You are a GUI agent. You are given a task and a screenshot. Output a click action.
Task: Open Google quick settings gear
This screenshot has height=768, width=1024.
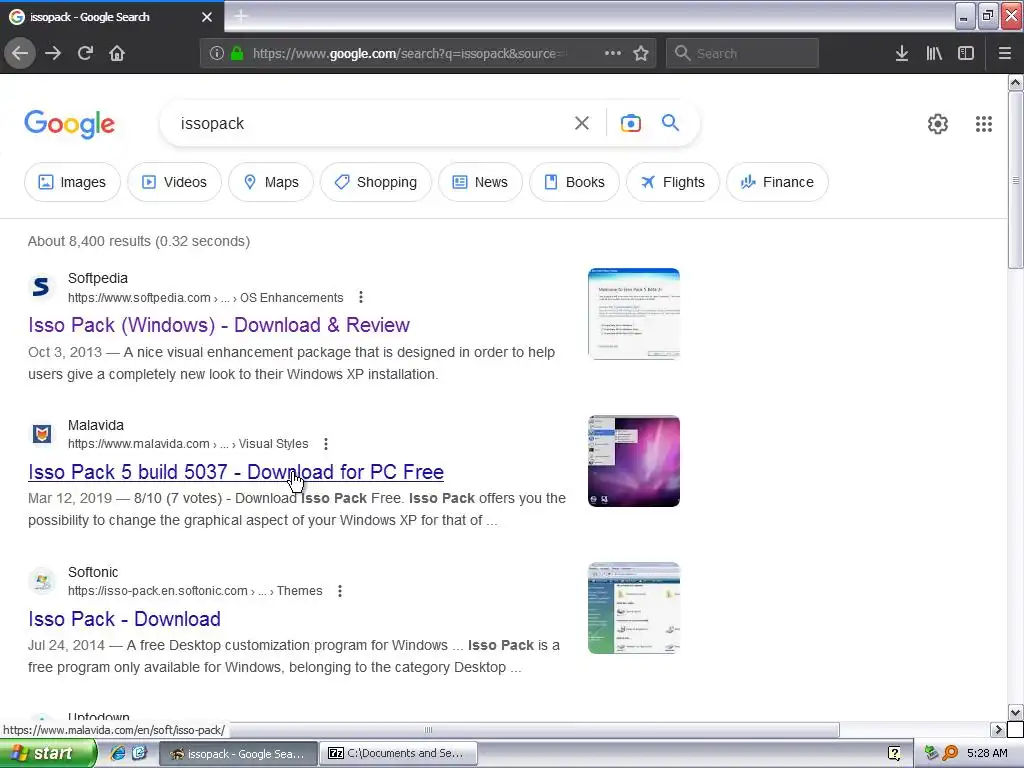(938, 123)
